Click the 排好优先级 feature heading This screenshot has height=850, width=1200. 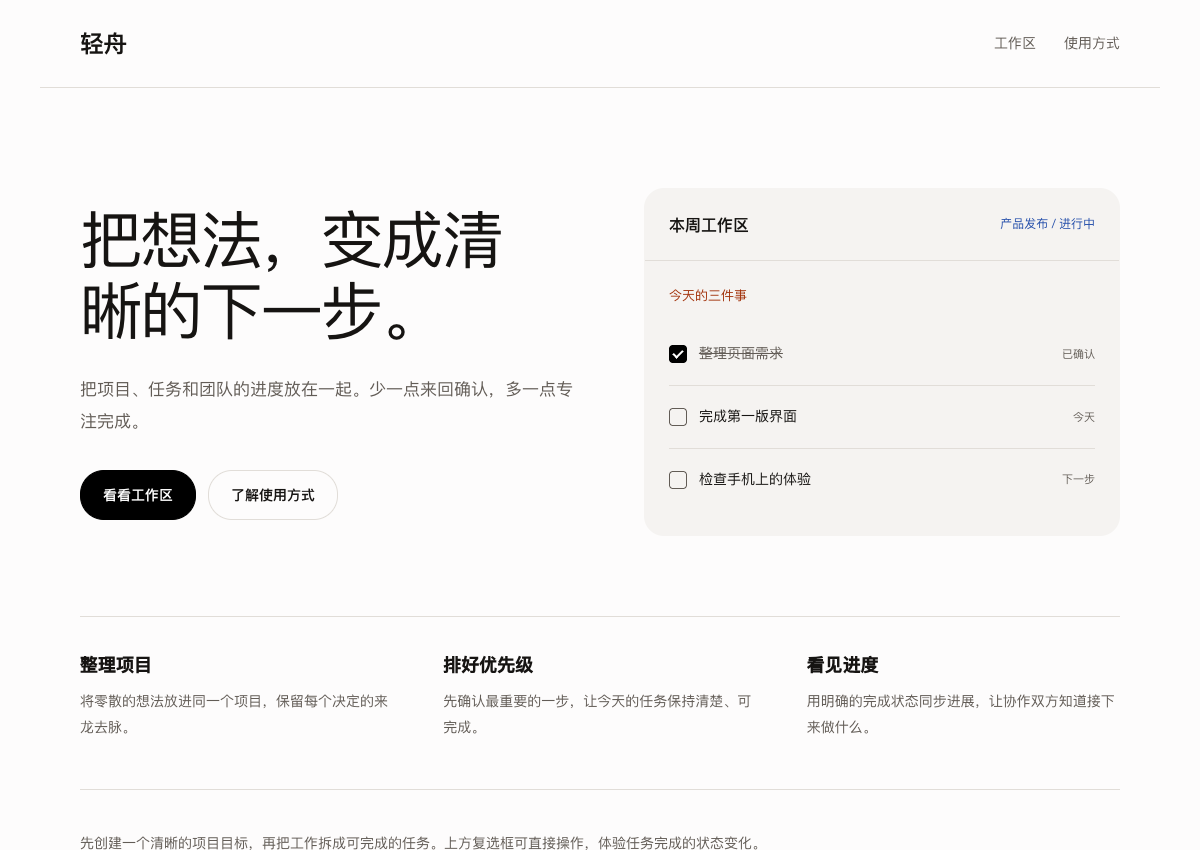coord(488,665)
